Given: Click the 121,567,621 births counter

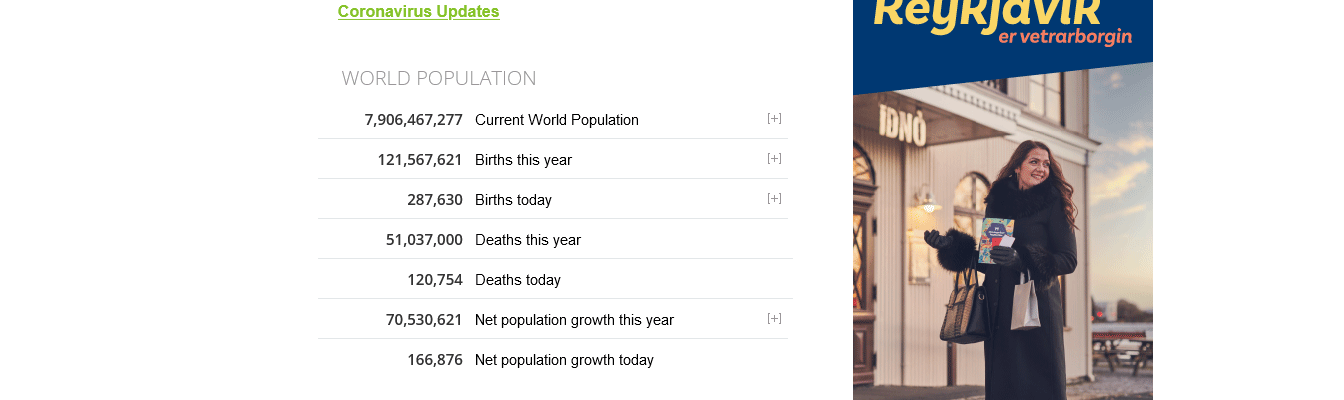Looking at the screenshot, I should (x=420, y=160).
